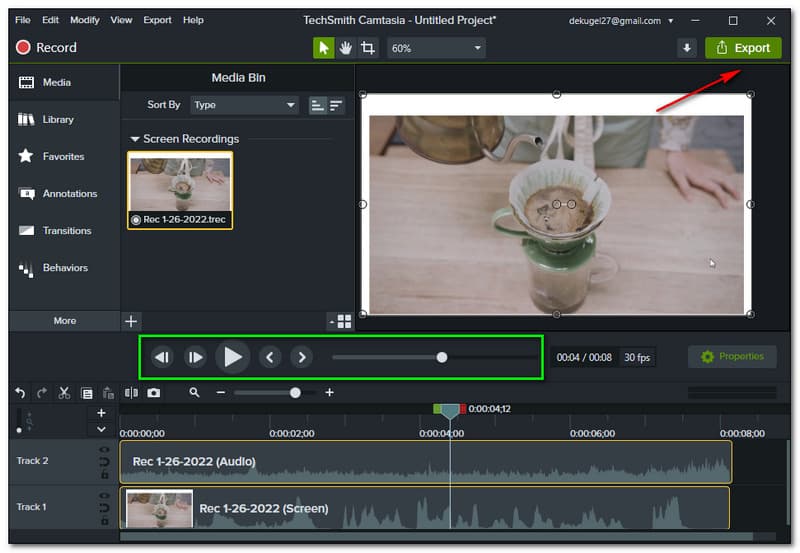Click the download arrow icon beside Export
Image resolution: width=800 pixels, height=553 pixels.
click(686, 48)
